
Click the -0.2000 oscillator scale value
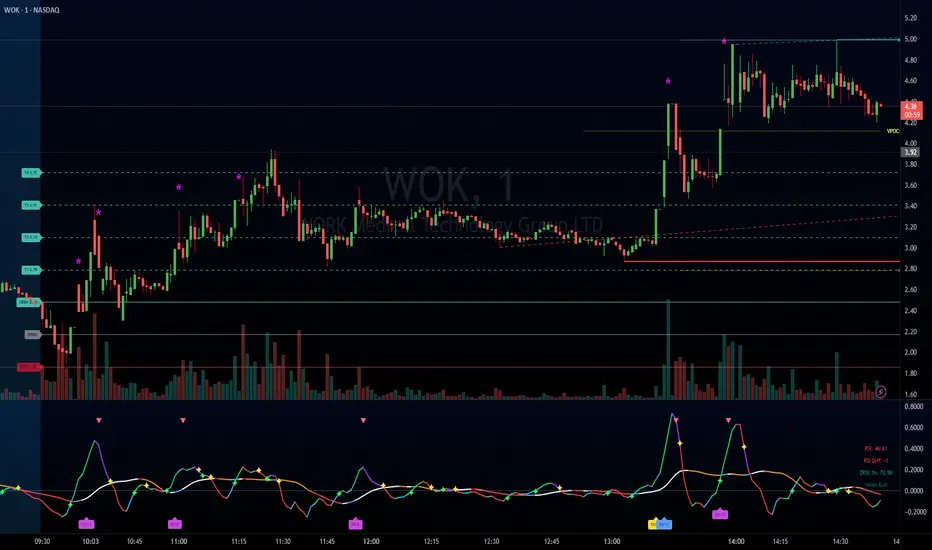point(914,512)
